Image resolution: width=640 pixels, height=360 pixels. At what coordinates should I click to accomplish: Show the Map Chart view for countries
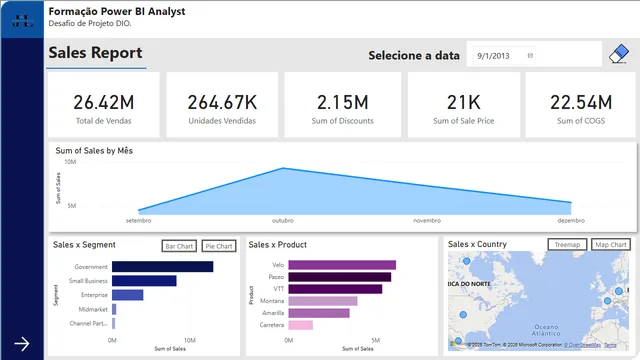[x=611, y=244]
